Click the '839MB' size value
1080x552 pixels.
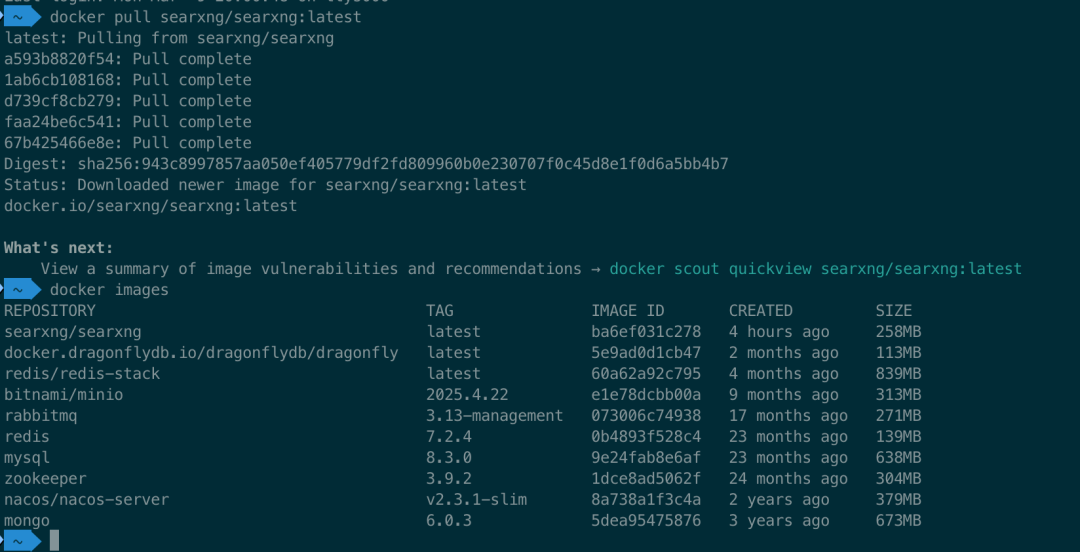click(x=898, y=374)
